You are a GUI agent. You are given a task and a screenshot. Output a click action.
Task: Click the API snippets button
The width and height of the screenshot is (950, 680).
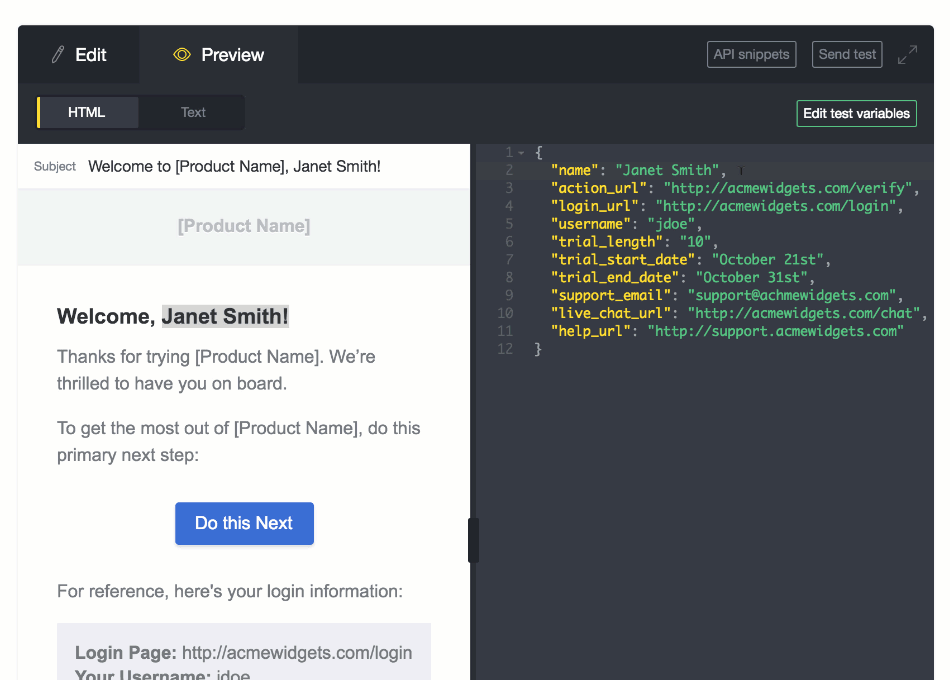[751, 54]
